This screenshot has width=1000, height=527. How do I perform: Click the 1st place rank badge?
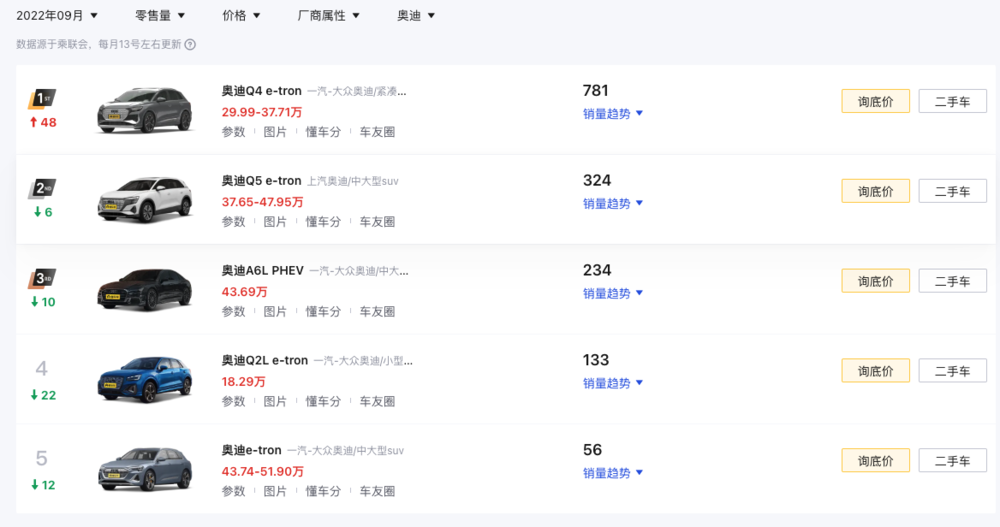(x=42, y=100)
